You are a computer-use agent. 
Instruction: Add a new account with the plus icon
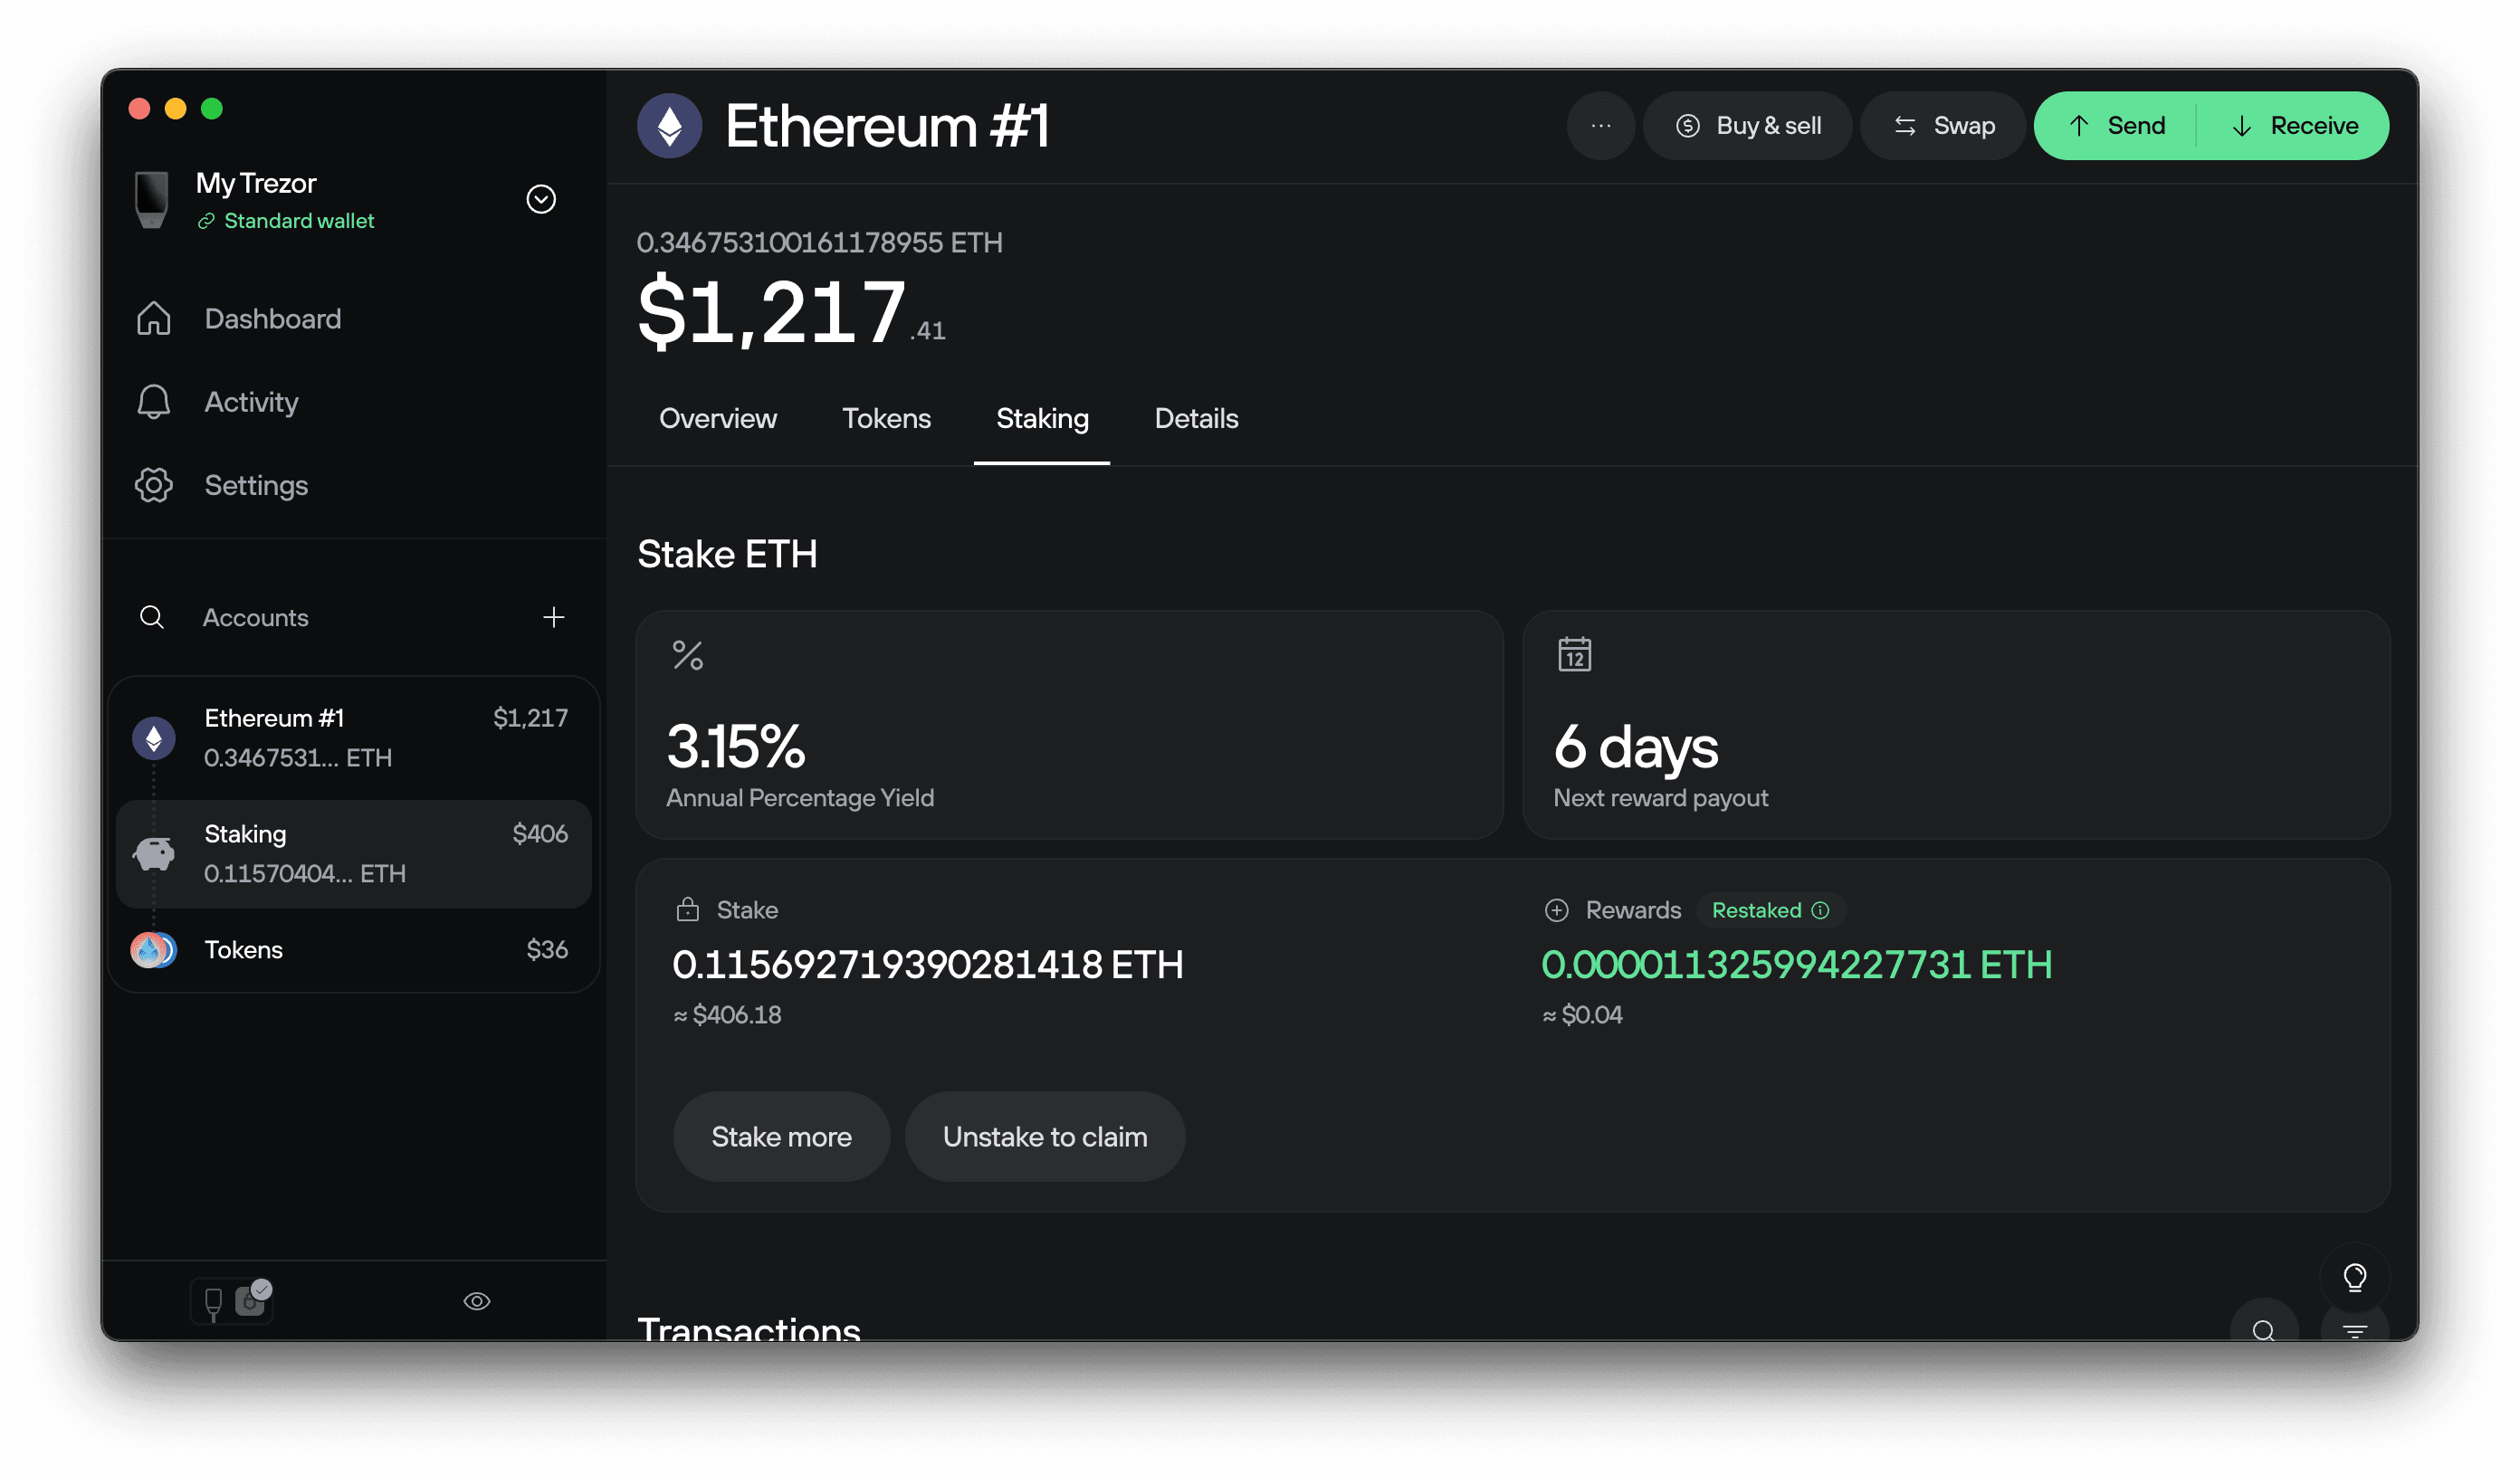click(554, 617)
